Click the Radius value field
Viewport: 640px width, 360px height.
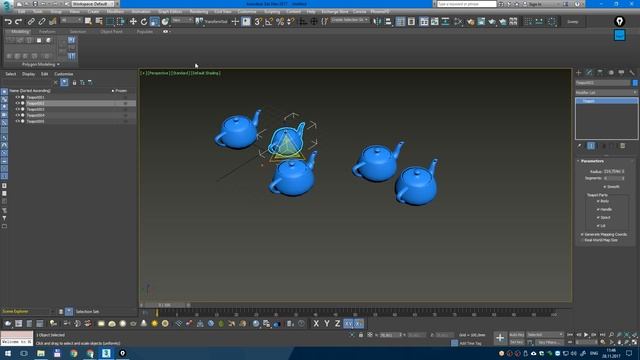coord(612,171)
